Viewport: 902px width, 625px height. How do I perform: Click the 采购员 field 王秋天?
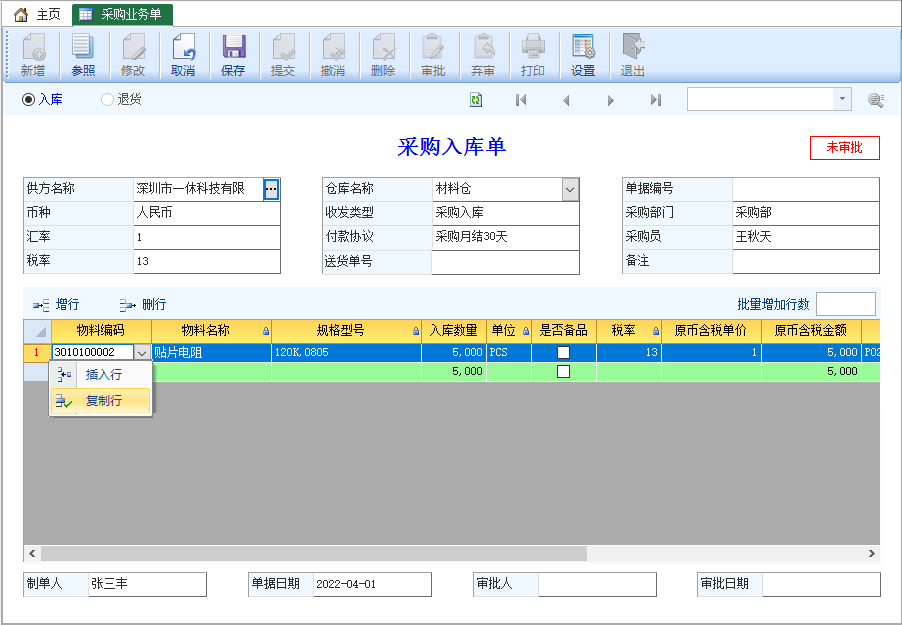[x=805, y=237]
